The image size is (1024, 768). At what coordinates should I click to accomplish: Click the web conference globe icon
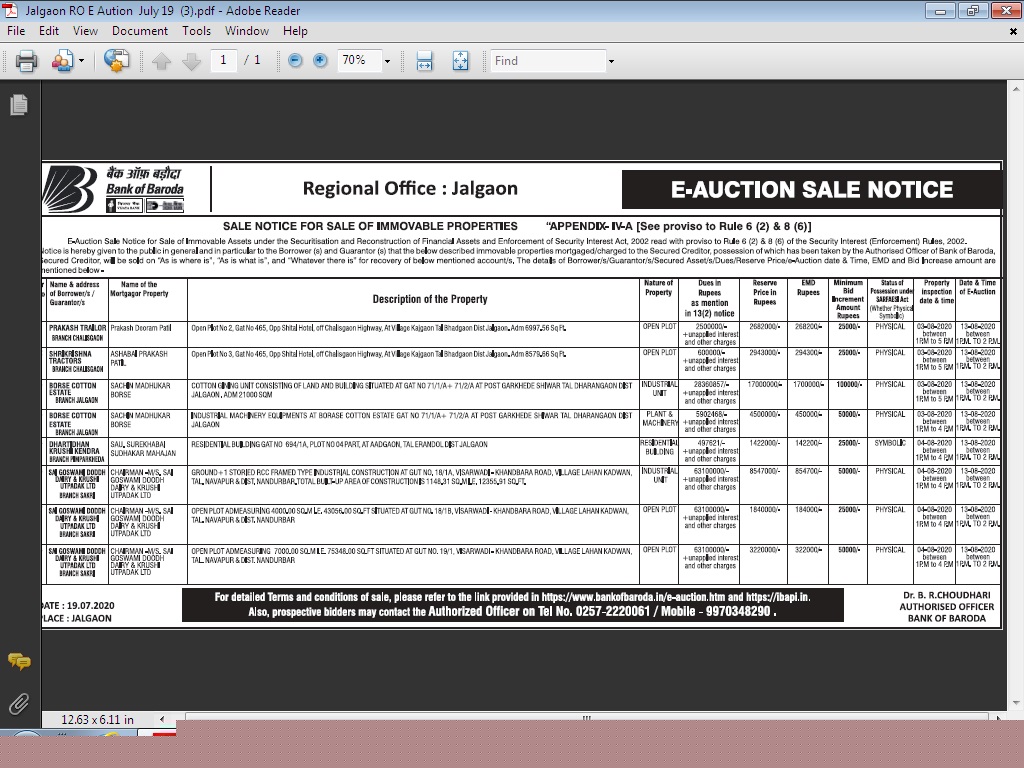coord(116,61)
